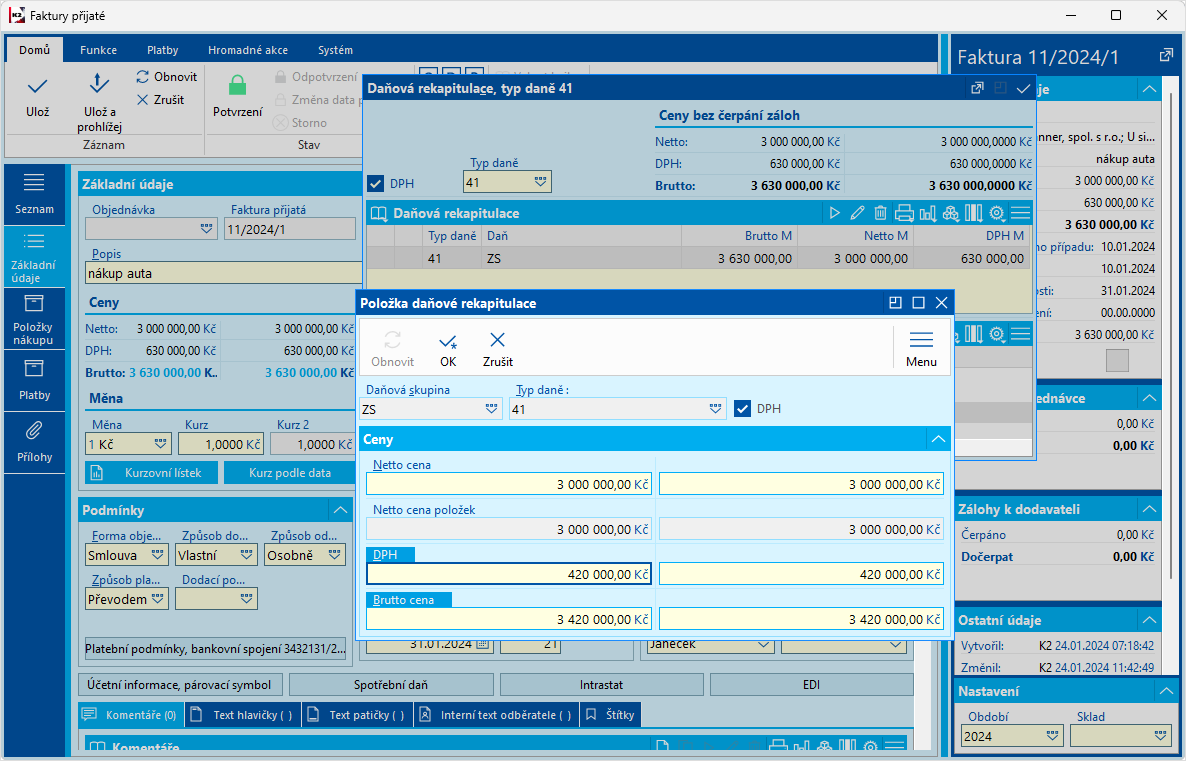Open Daňová skupina dropdown showing ZS
The width and height of the screenshot is (1186, 761).
(x=492, y=409)
